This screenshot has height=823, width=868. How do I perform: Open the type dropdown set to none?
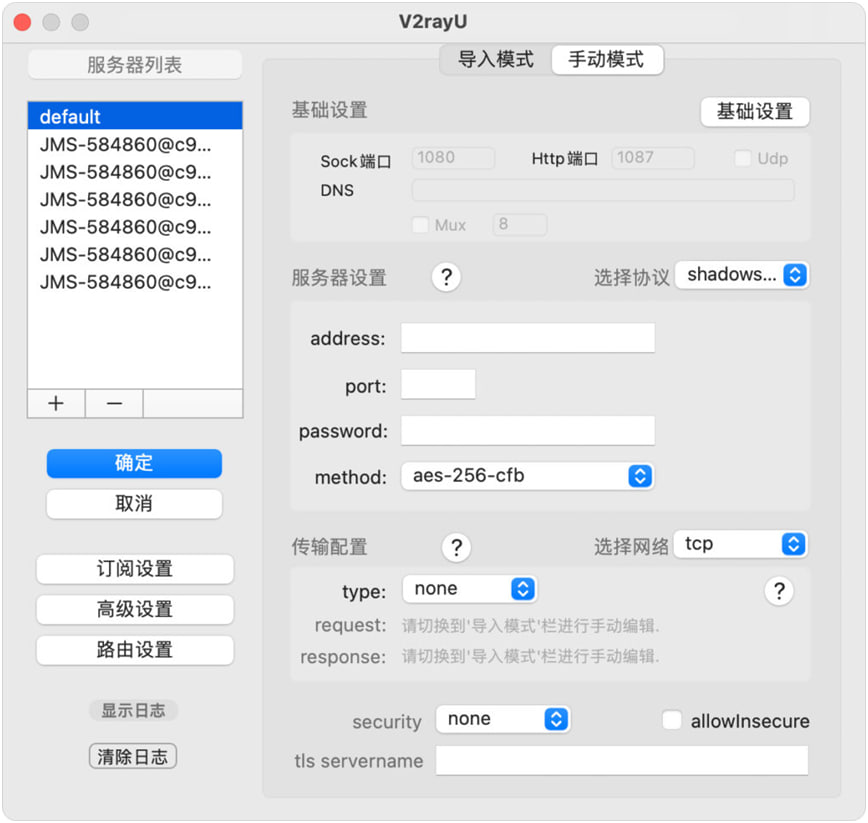[x=469, y=589]
